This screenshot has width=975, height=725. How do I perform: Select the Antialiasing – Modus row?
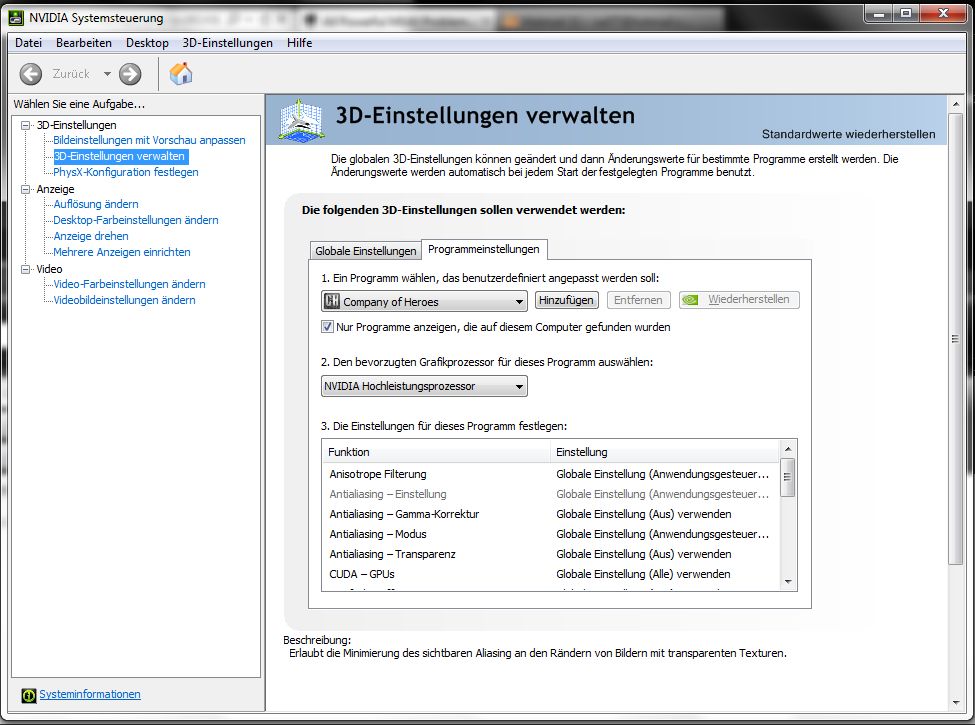tap(550, 534)
